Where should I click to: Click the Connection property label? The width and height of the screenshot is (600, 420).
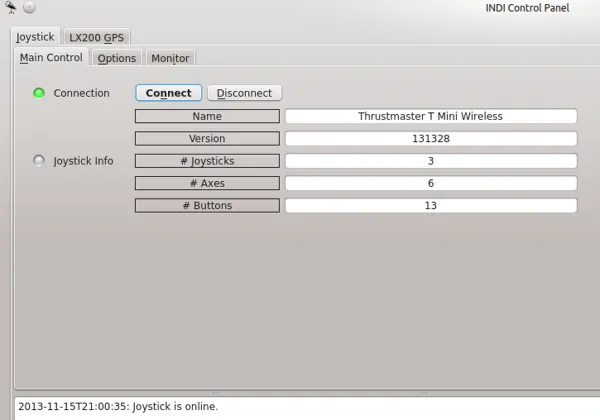[82, 93]
